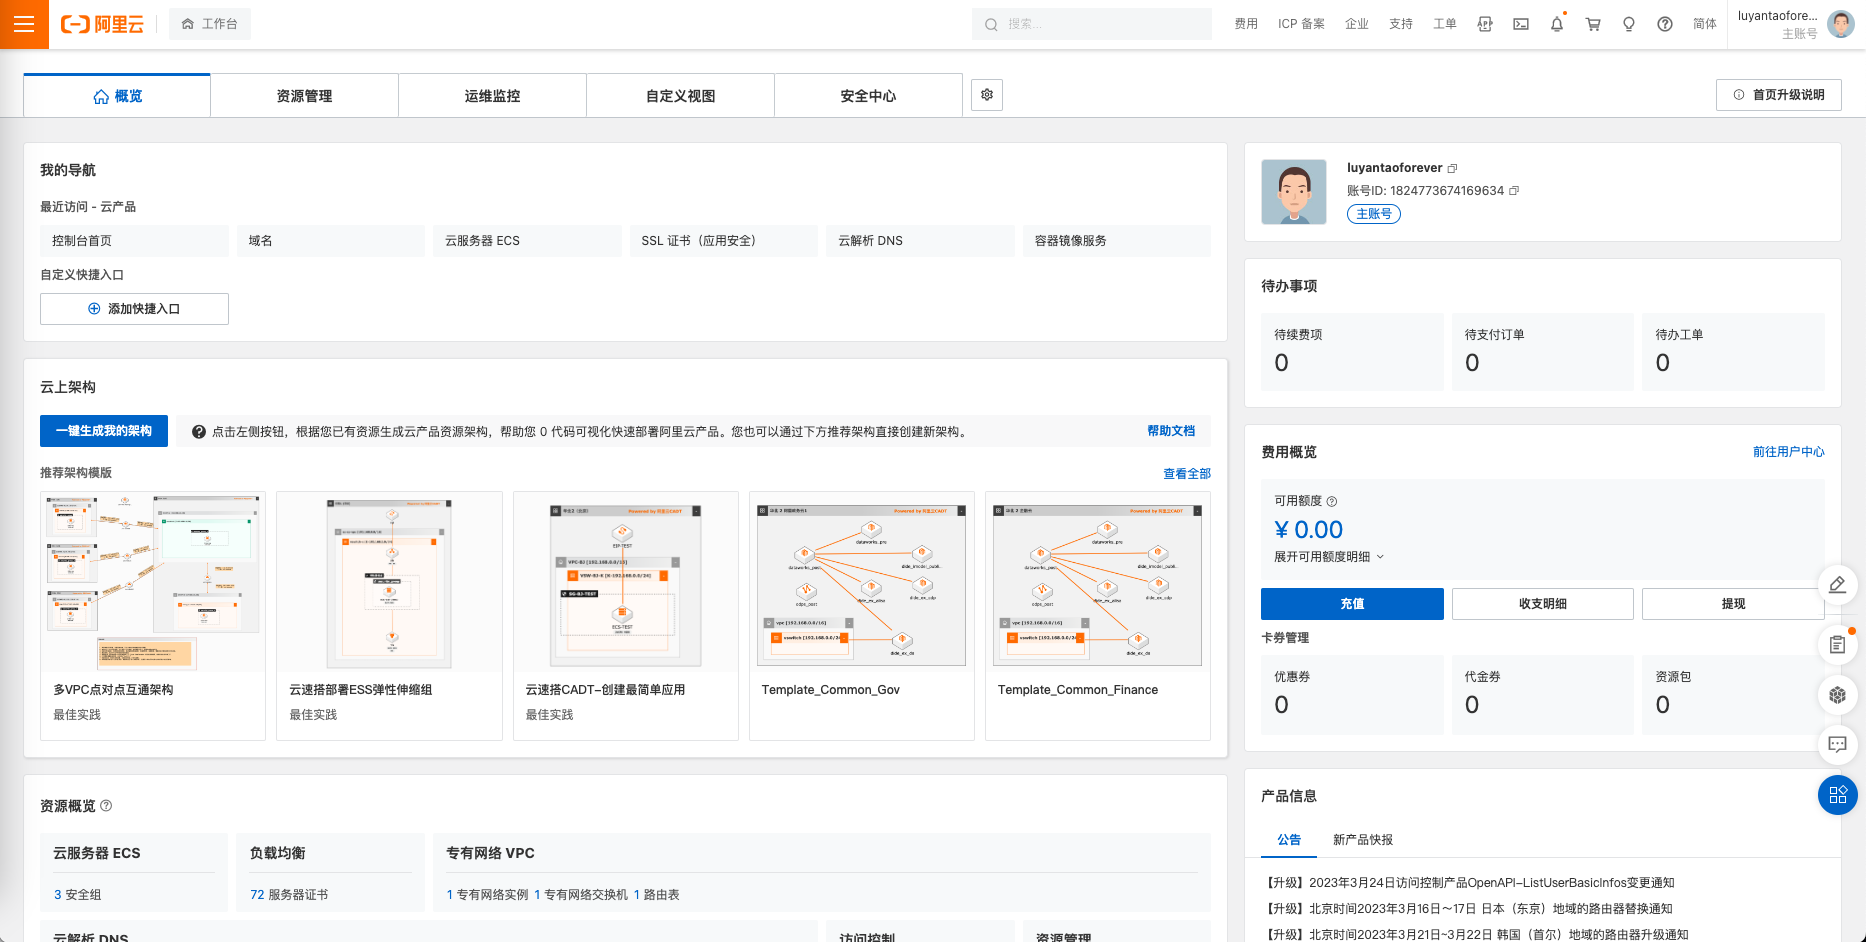This screenshot has height=942, width=1866.
Task: Open SSL 证书（应用安全）shortcut
Action: [x=723, y=241]
